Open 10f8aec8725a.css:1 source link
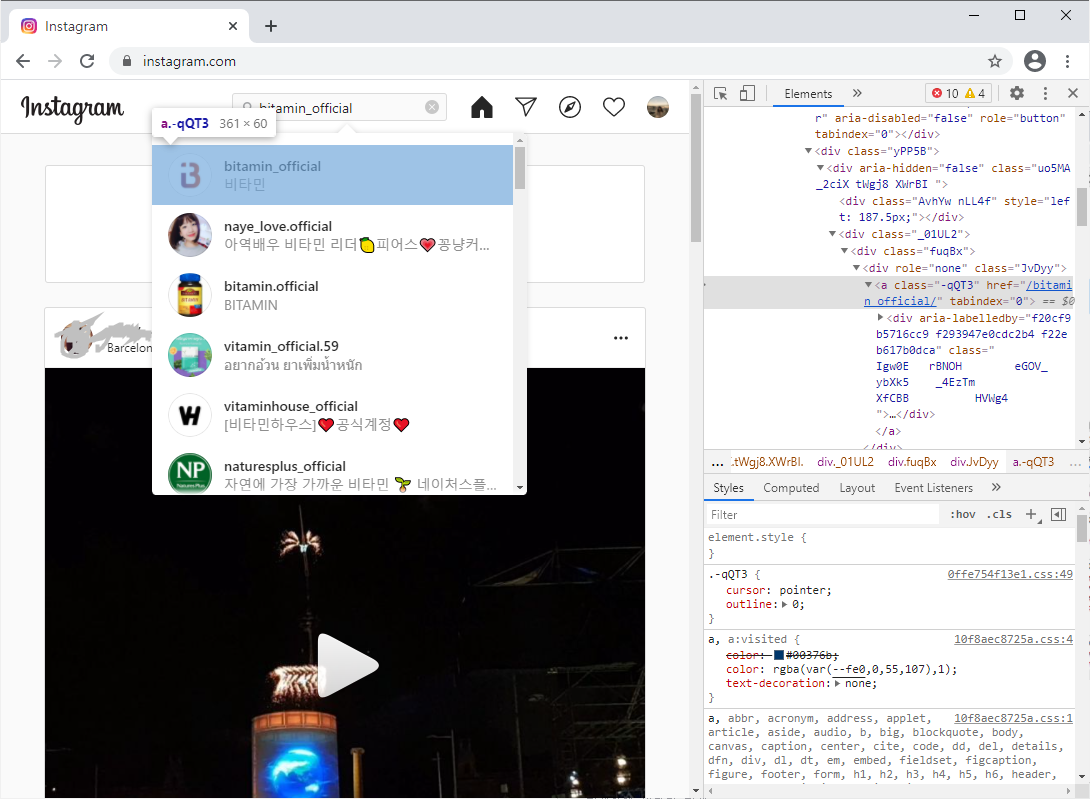The image size is (1090, 799). coord(1013,718)
